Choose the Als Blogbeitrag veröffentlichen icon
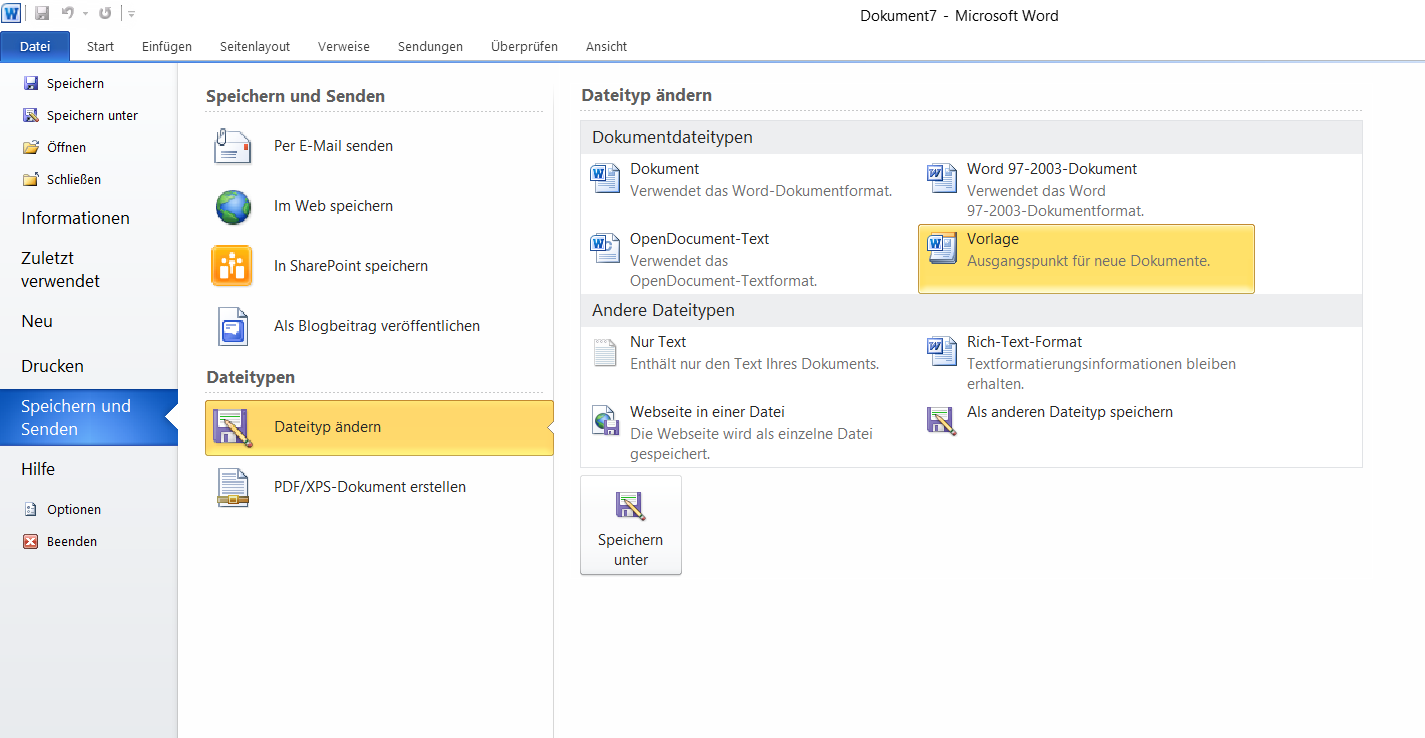This screenshot has width=1425, height=738. tap(232, 326)
